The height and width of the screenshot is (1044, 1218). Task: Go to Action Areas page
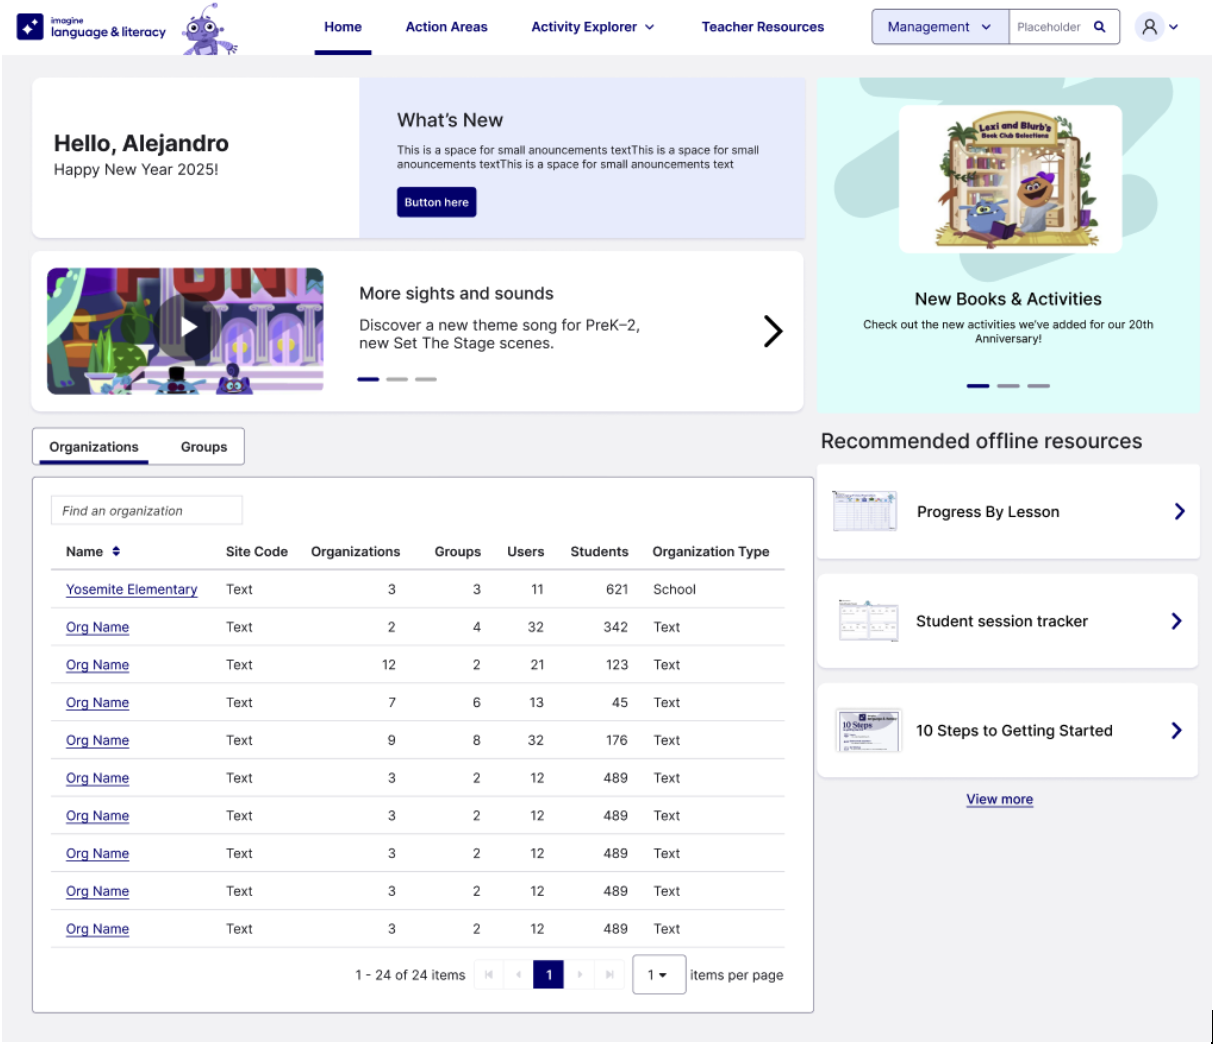446,27
